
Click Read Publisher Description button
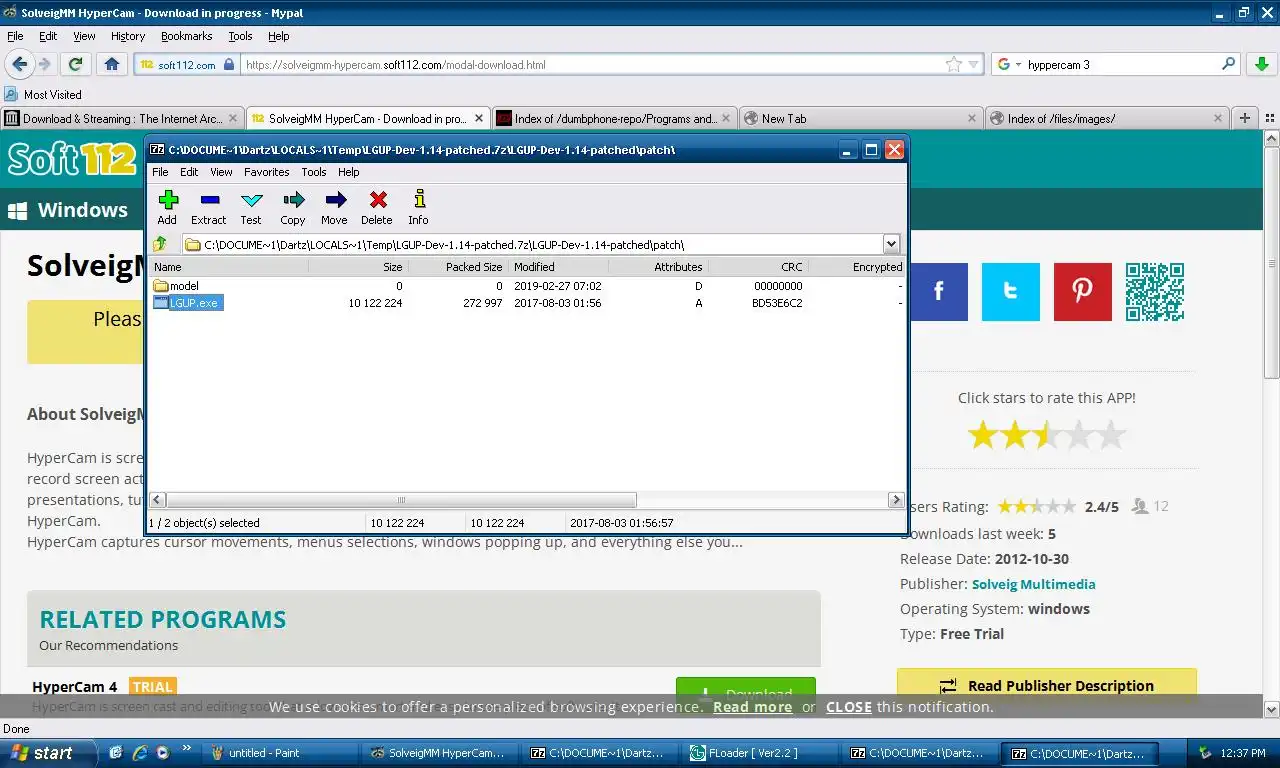(x=1047, y=686)
